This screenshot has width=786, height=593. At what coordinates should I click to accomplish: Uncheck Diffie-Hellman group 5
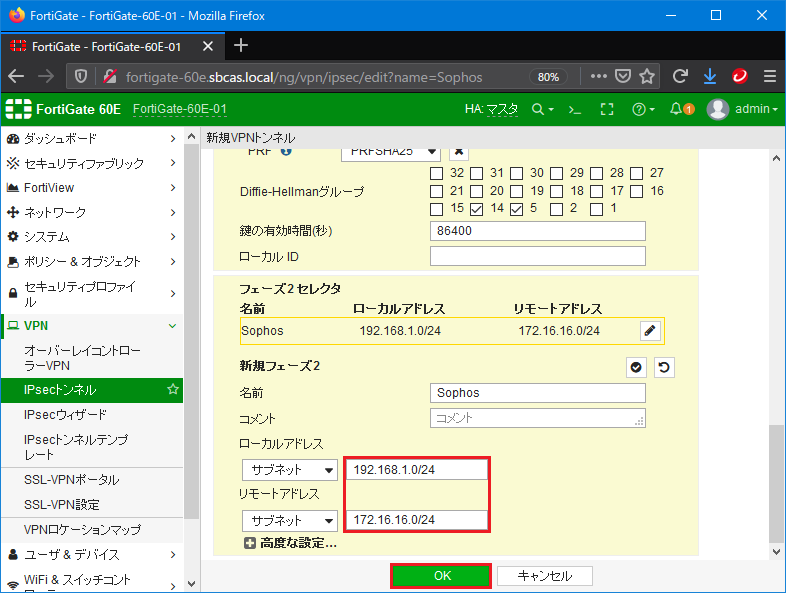[x=517, y=209]
